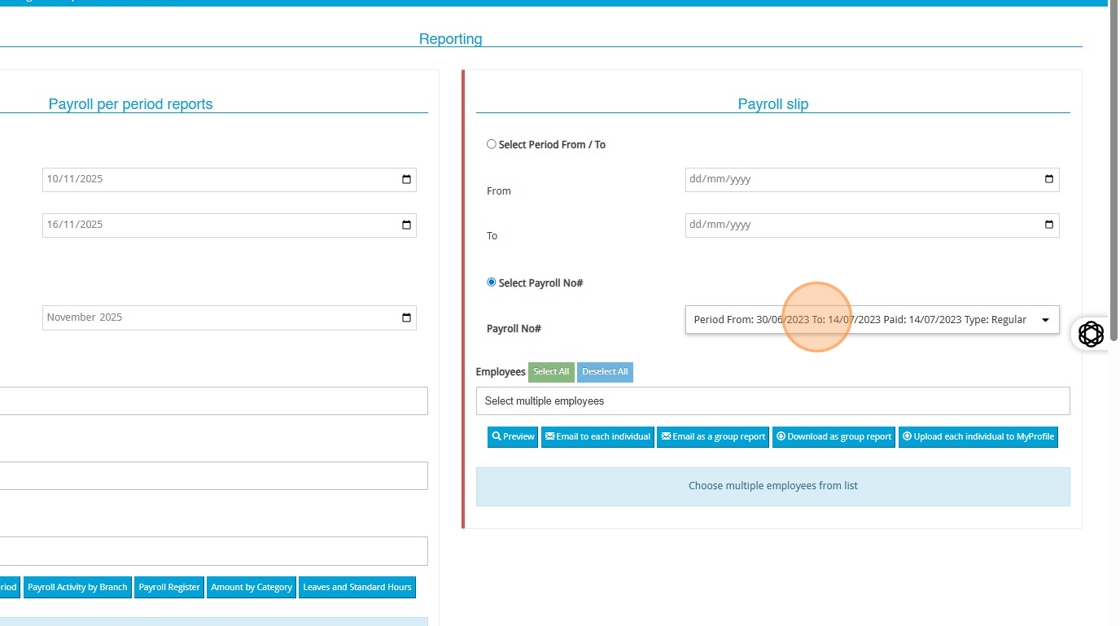1120x626 pixels.
Task: Click Preview button with magnifier icon
Action: click(x=513, y=437)
